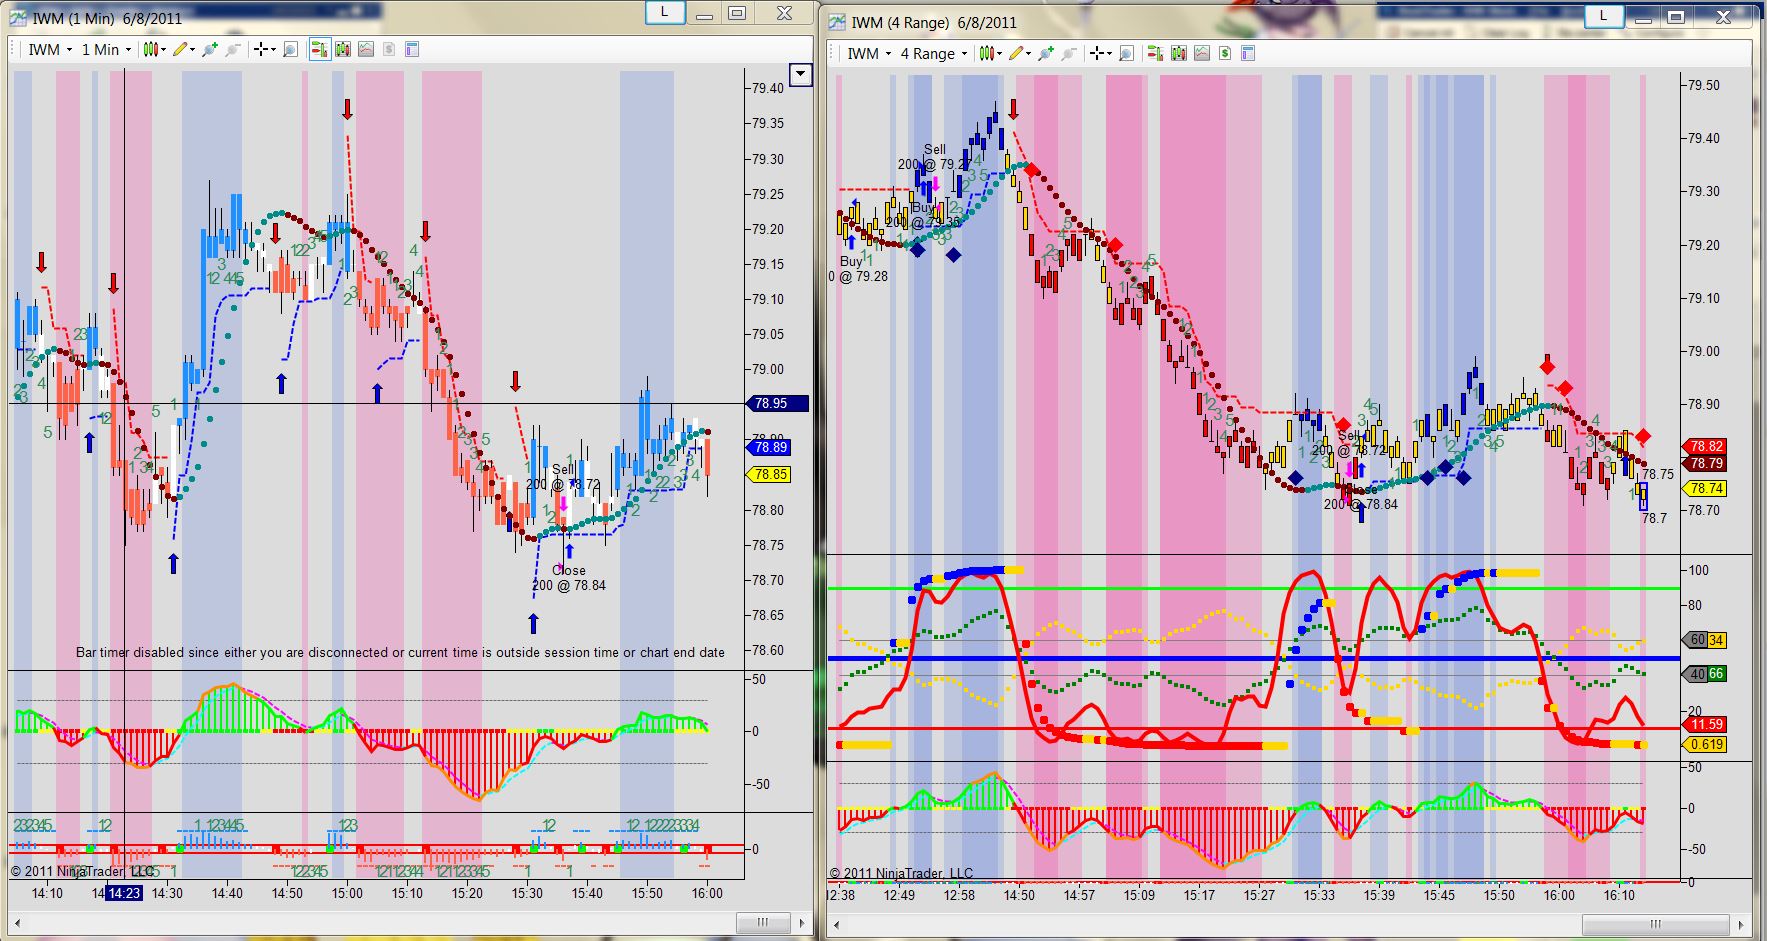Maximize the IWM 1 Min chart window

[737, 13]
